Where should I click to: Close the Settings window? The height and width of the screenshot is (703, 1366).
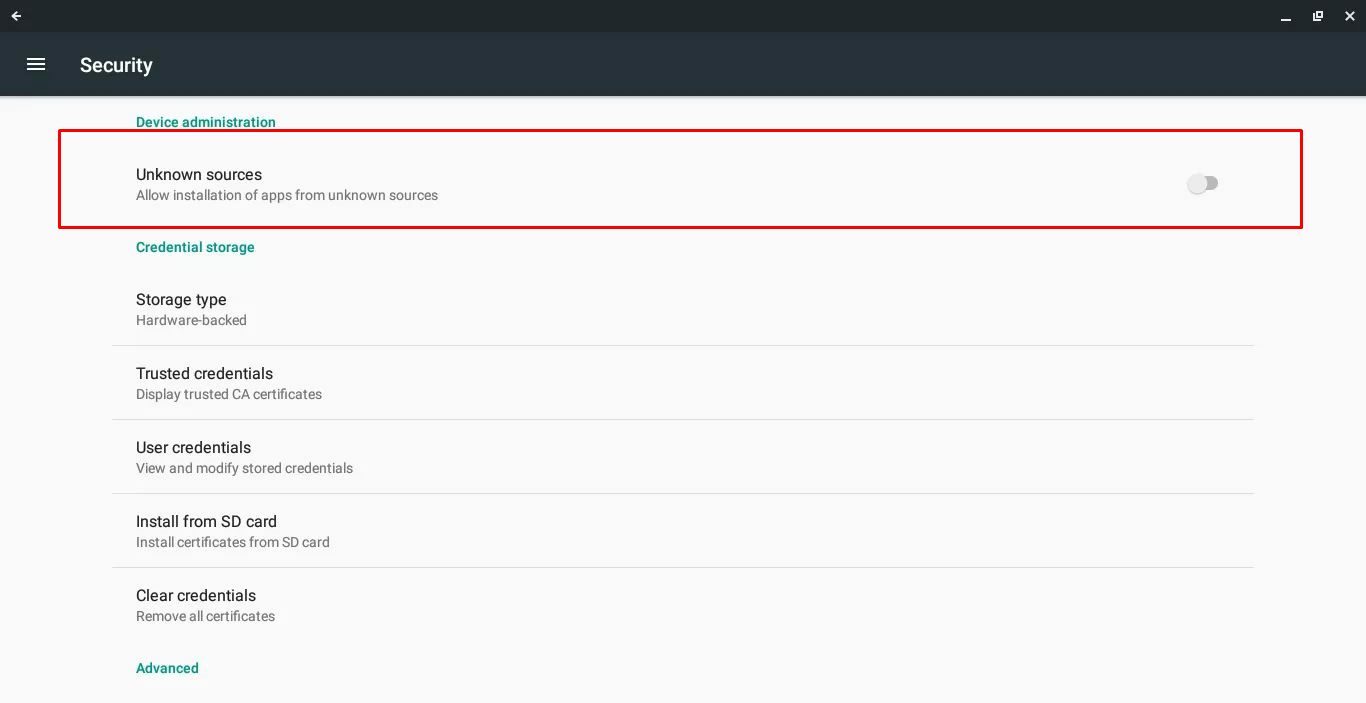click(1350, 16)
